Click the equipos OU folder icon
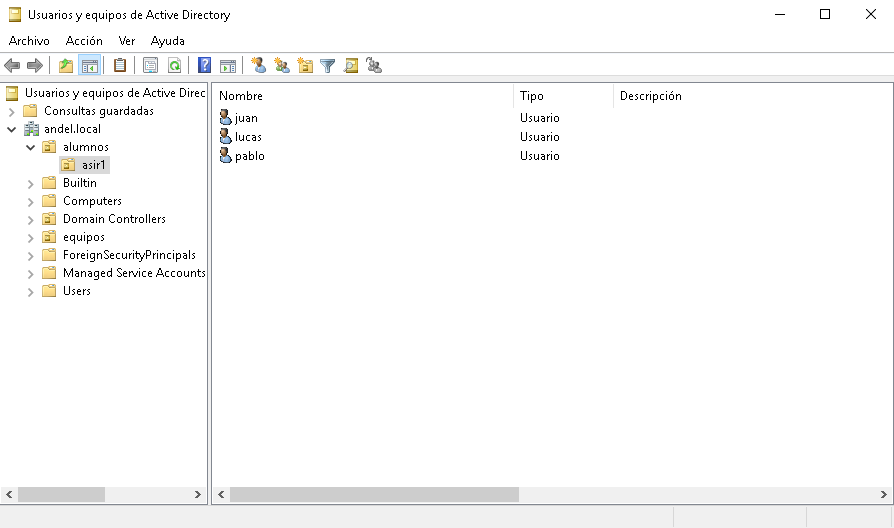 [50, 237]
